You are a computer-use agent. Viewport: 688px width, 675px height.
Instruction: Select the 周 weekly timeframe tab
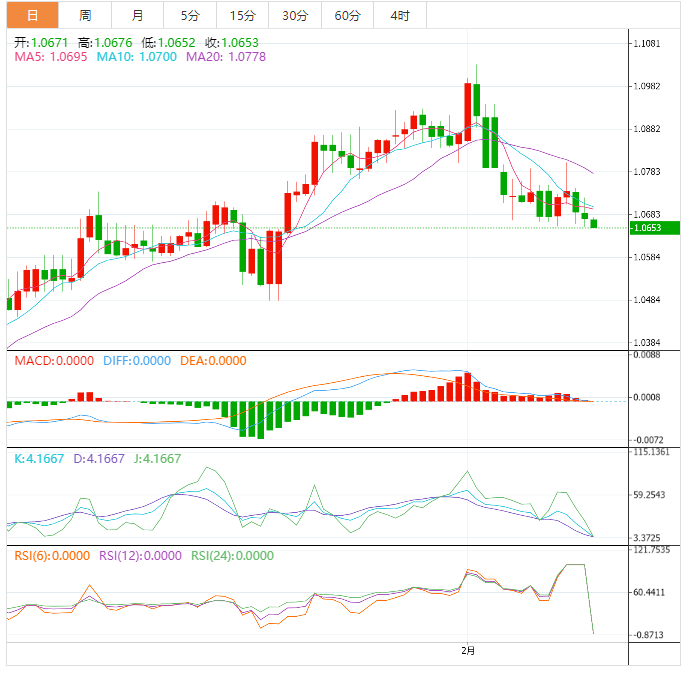(x=85, y=15)
